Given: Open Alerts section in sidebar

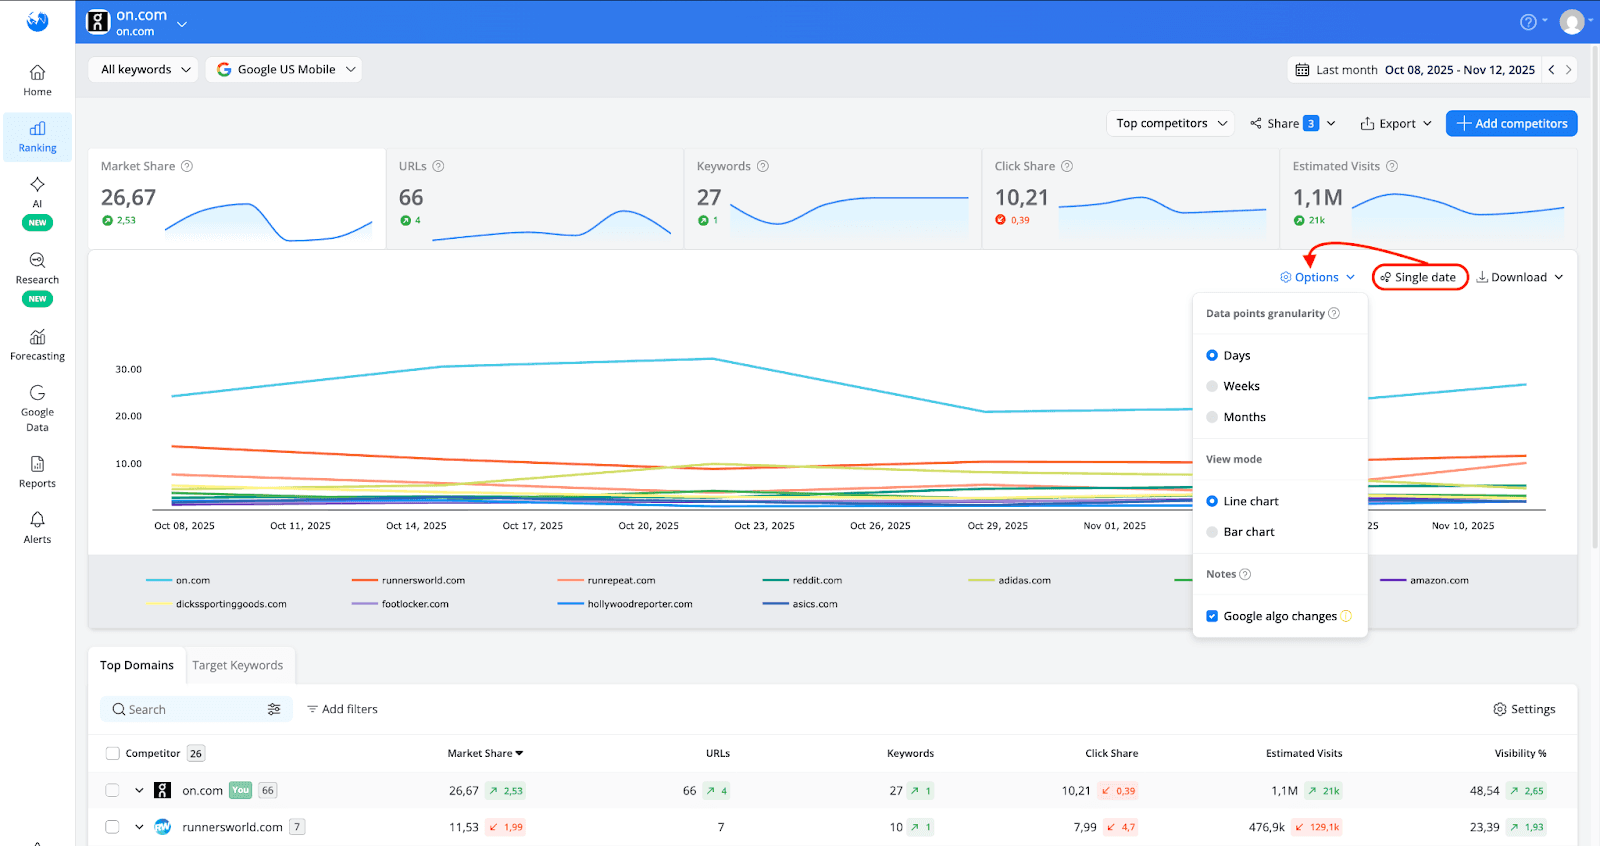Looking at the screenshot, I should pyautogui.click(x=37, y=528).
